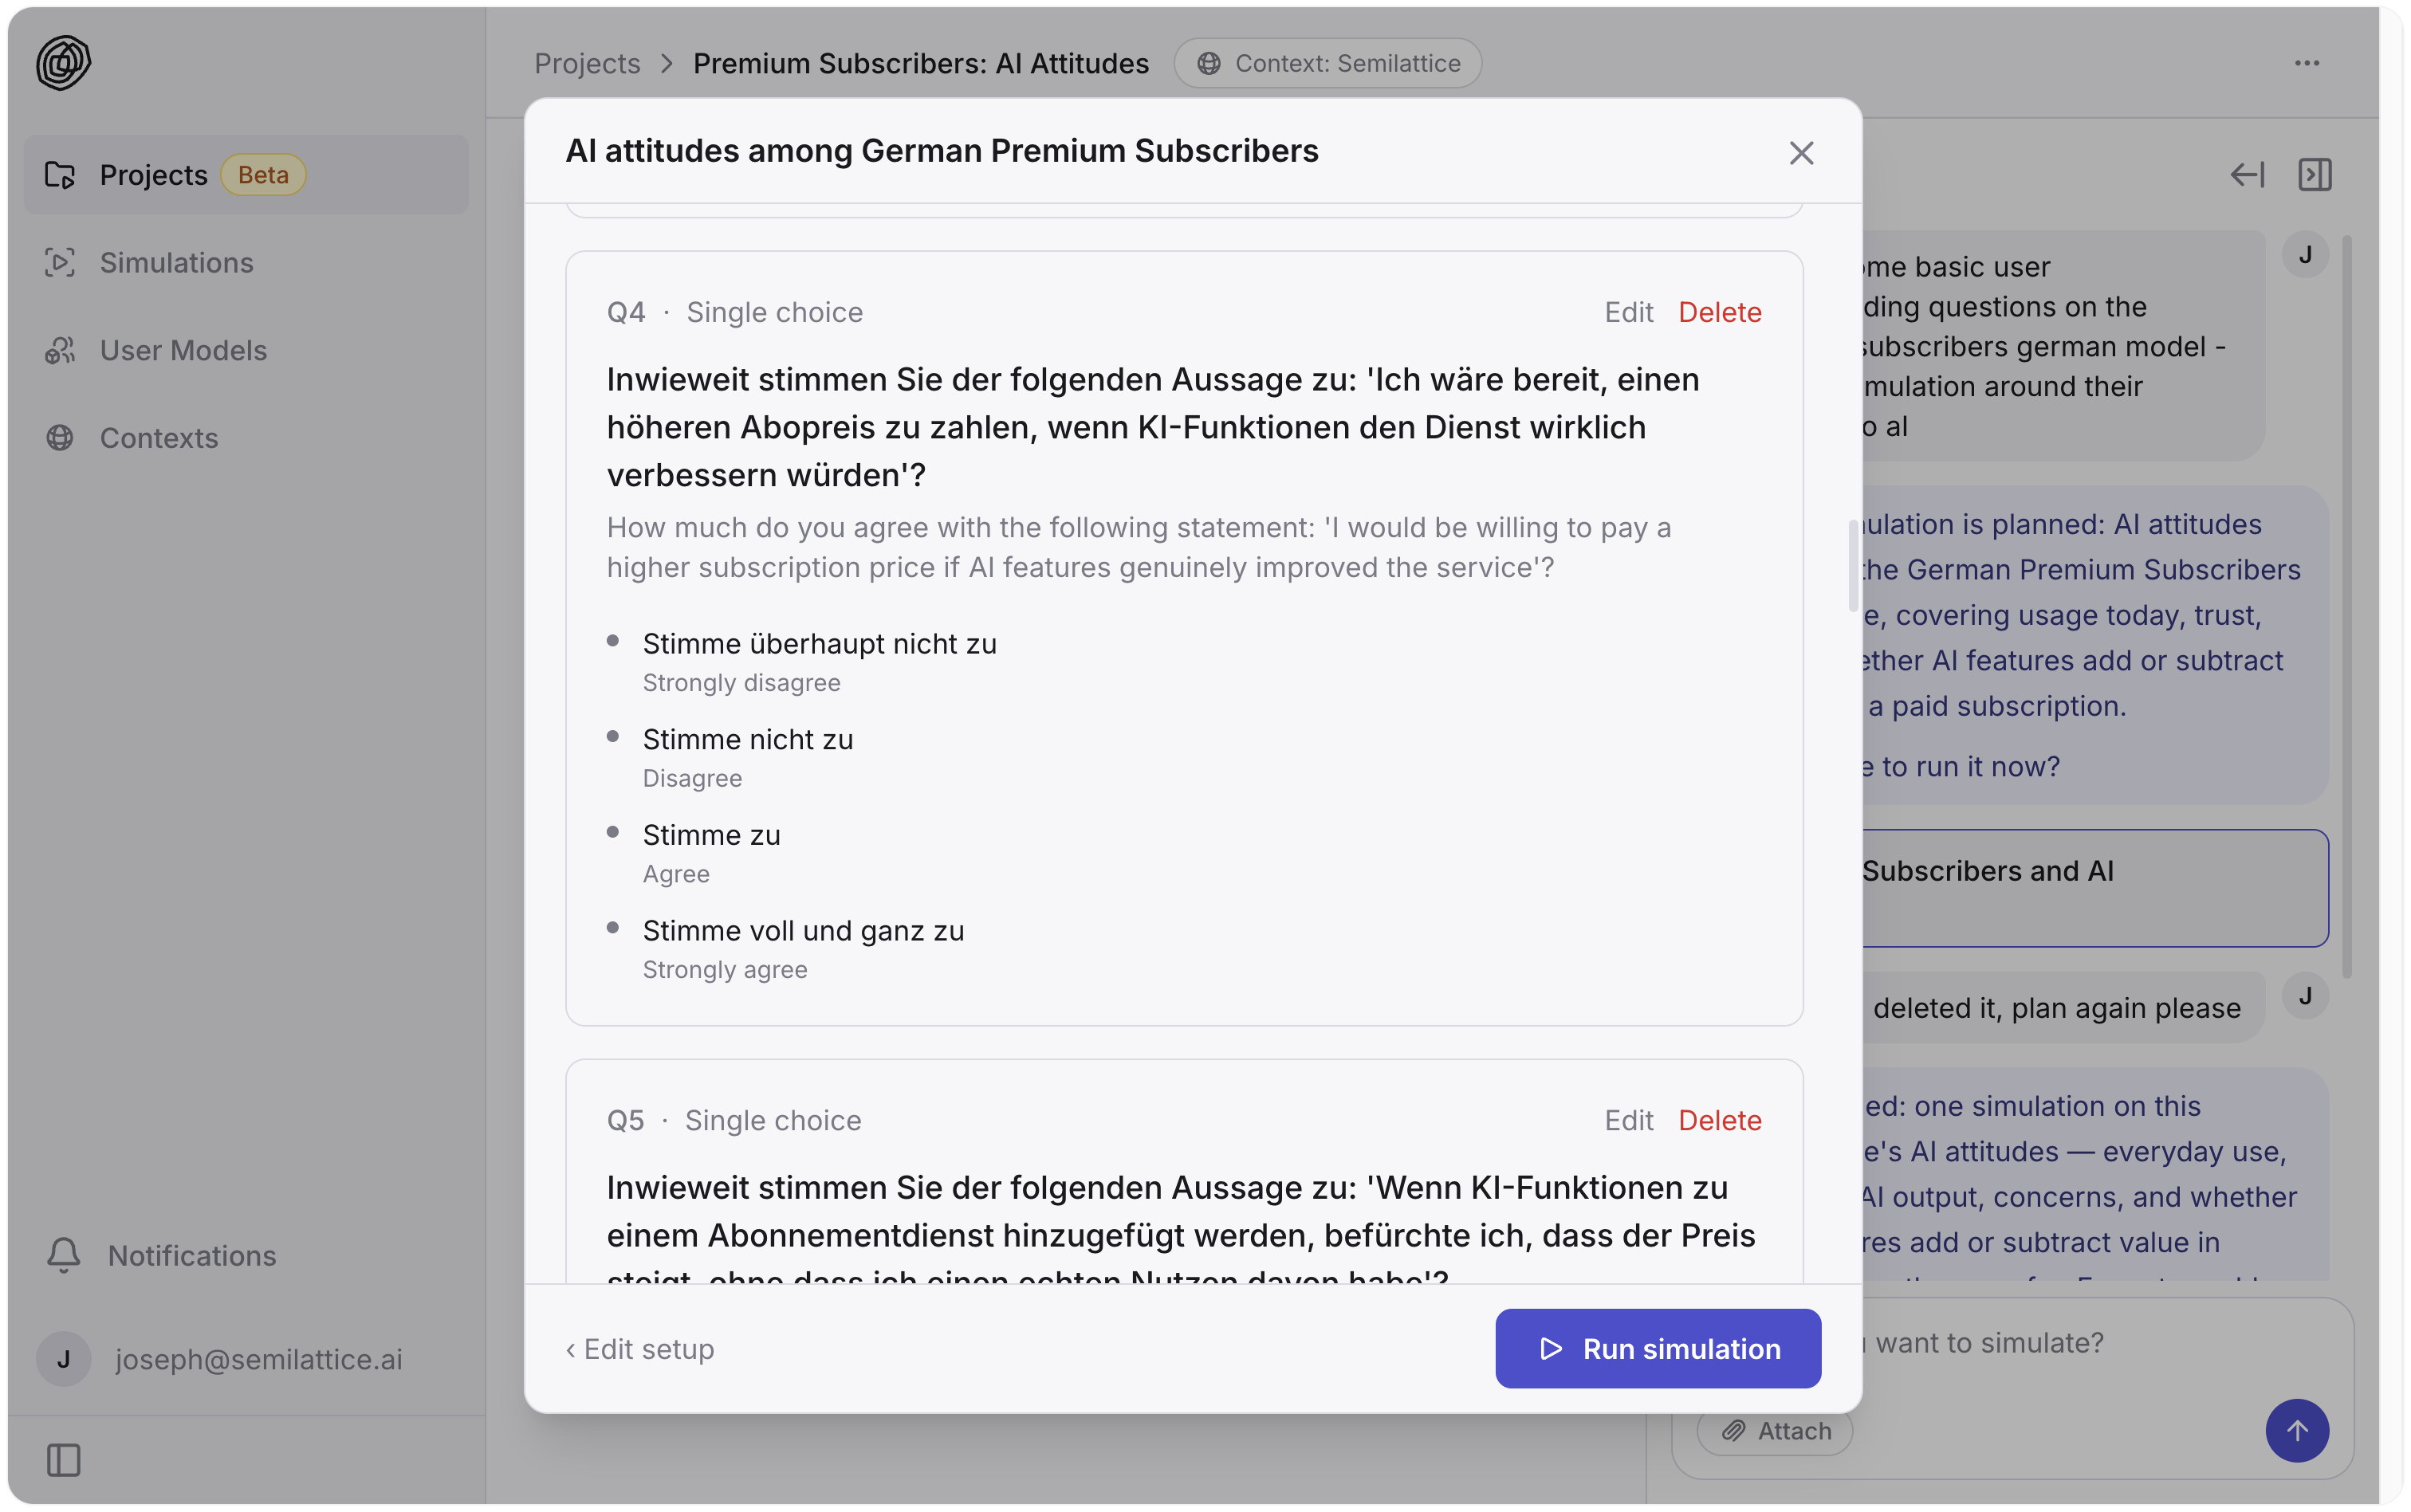Send message with the up-arrow button
The image size is (2411, 1512).
click(2297, 1431)
